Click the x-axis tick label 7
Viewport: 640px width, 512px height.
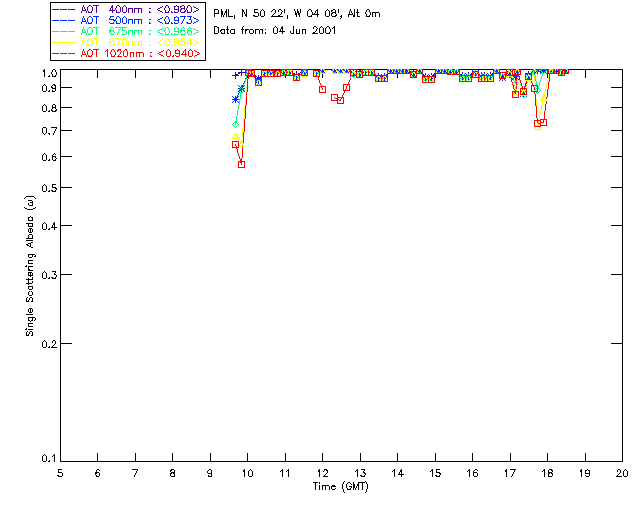135,473
